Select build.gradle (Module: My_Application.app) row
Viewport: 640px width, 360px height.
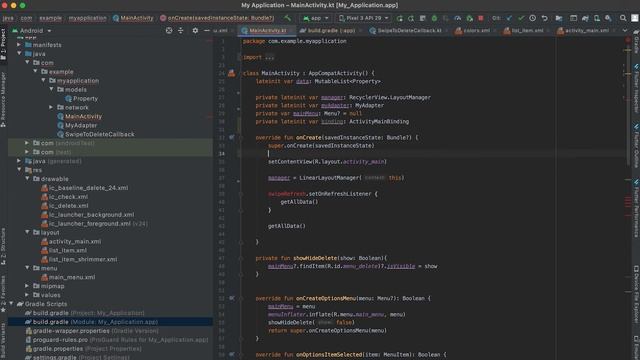[110, 322]
